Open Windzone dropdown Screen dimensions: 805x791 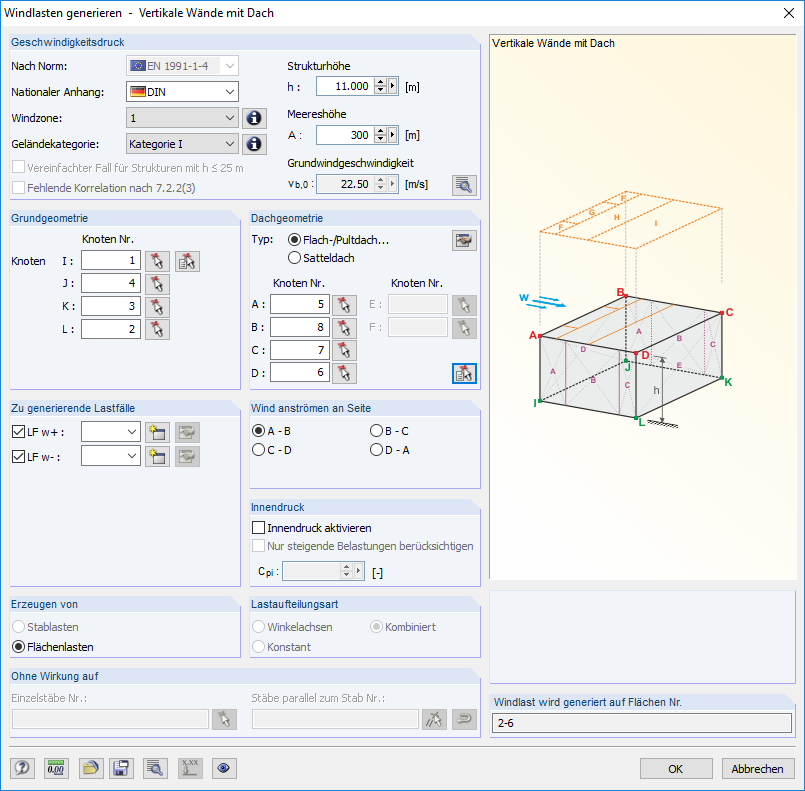182,118
